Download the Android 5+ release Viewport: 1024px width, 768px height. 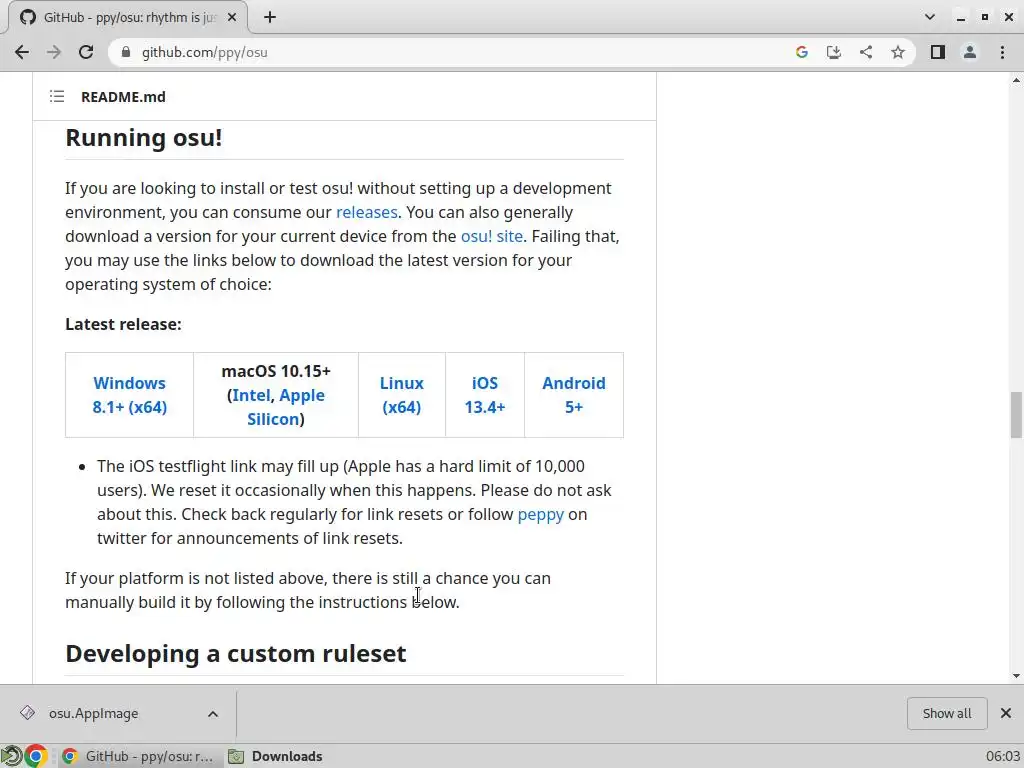pos(573,395)
